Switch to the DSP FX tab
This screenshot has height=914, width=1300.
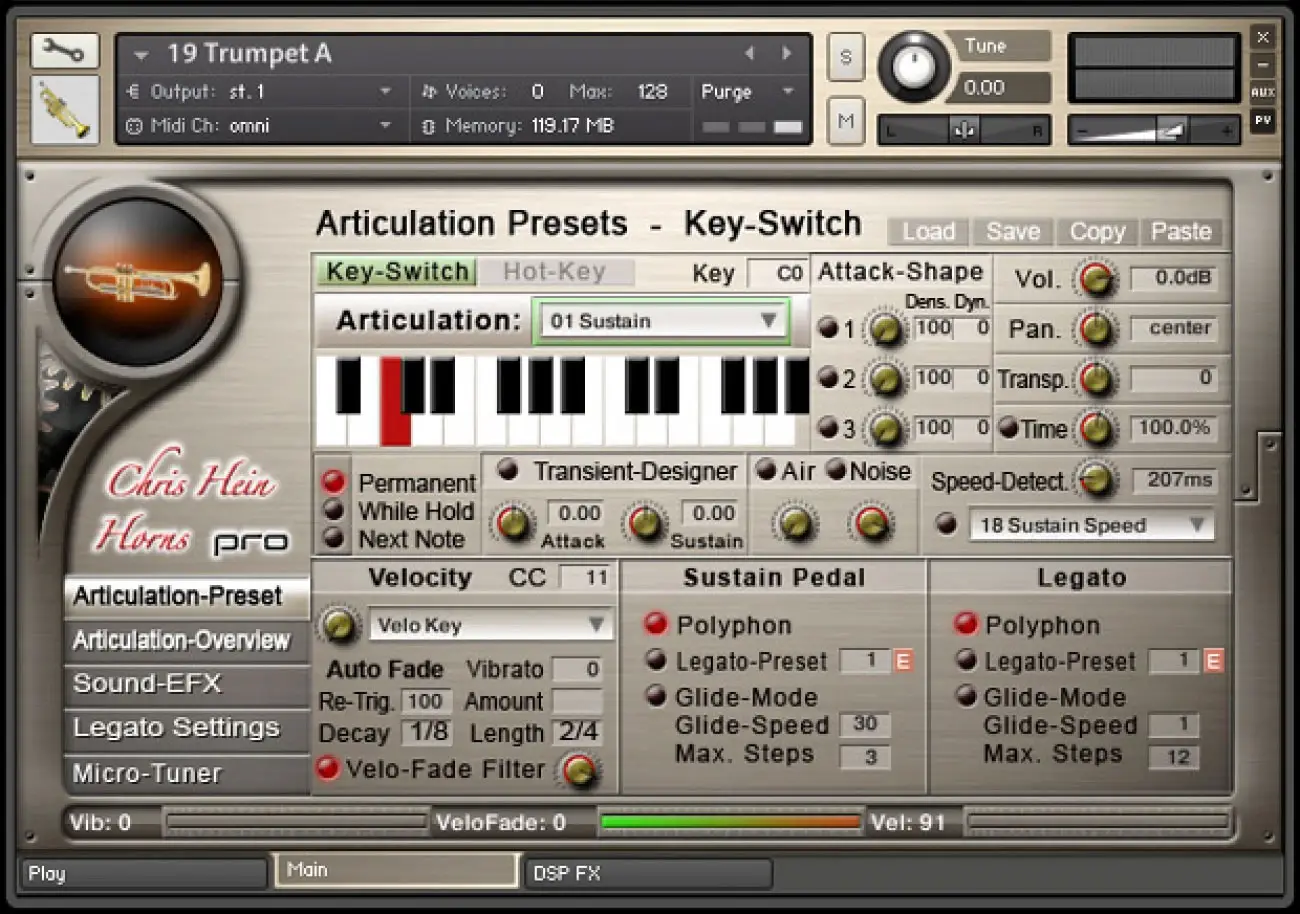648,873
